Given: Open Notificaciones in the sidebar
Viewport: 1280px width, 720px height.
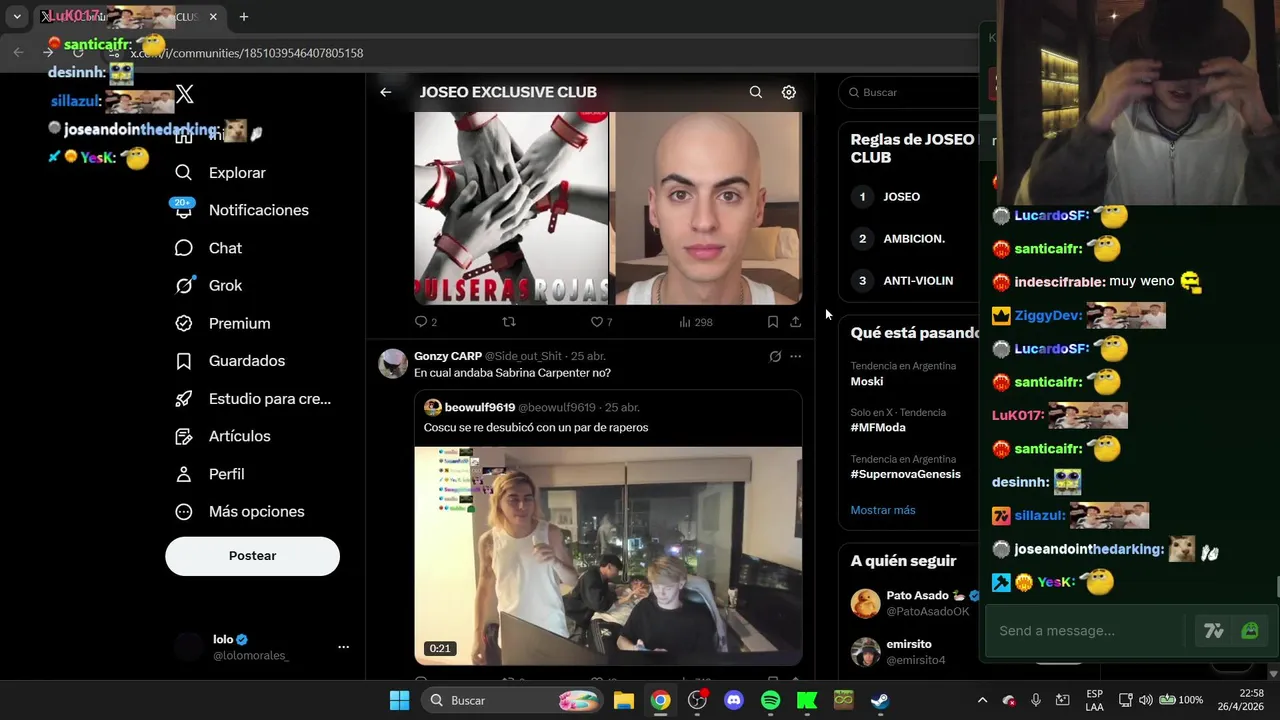Looking at the screenshot, I should point(242,210).
